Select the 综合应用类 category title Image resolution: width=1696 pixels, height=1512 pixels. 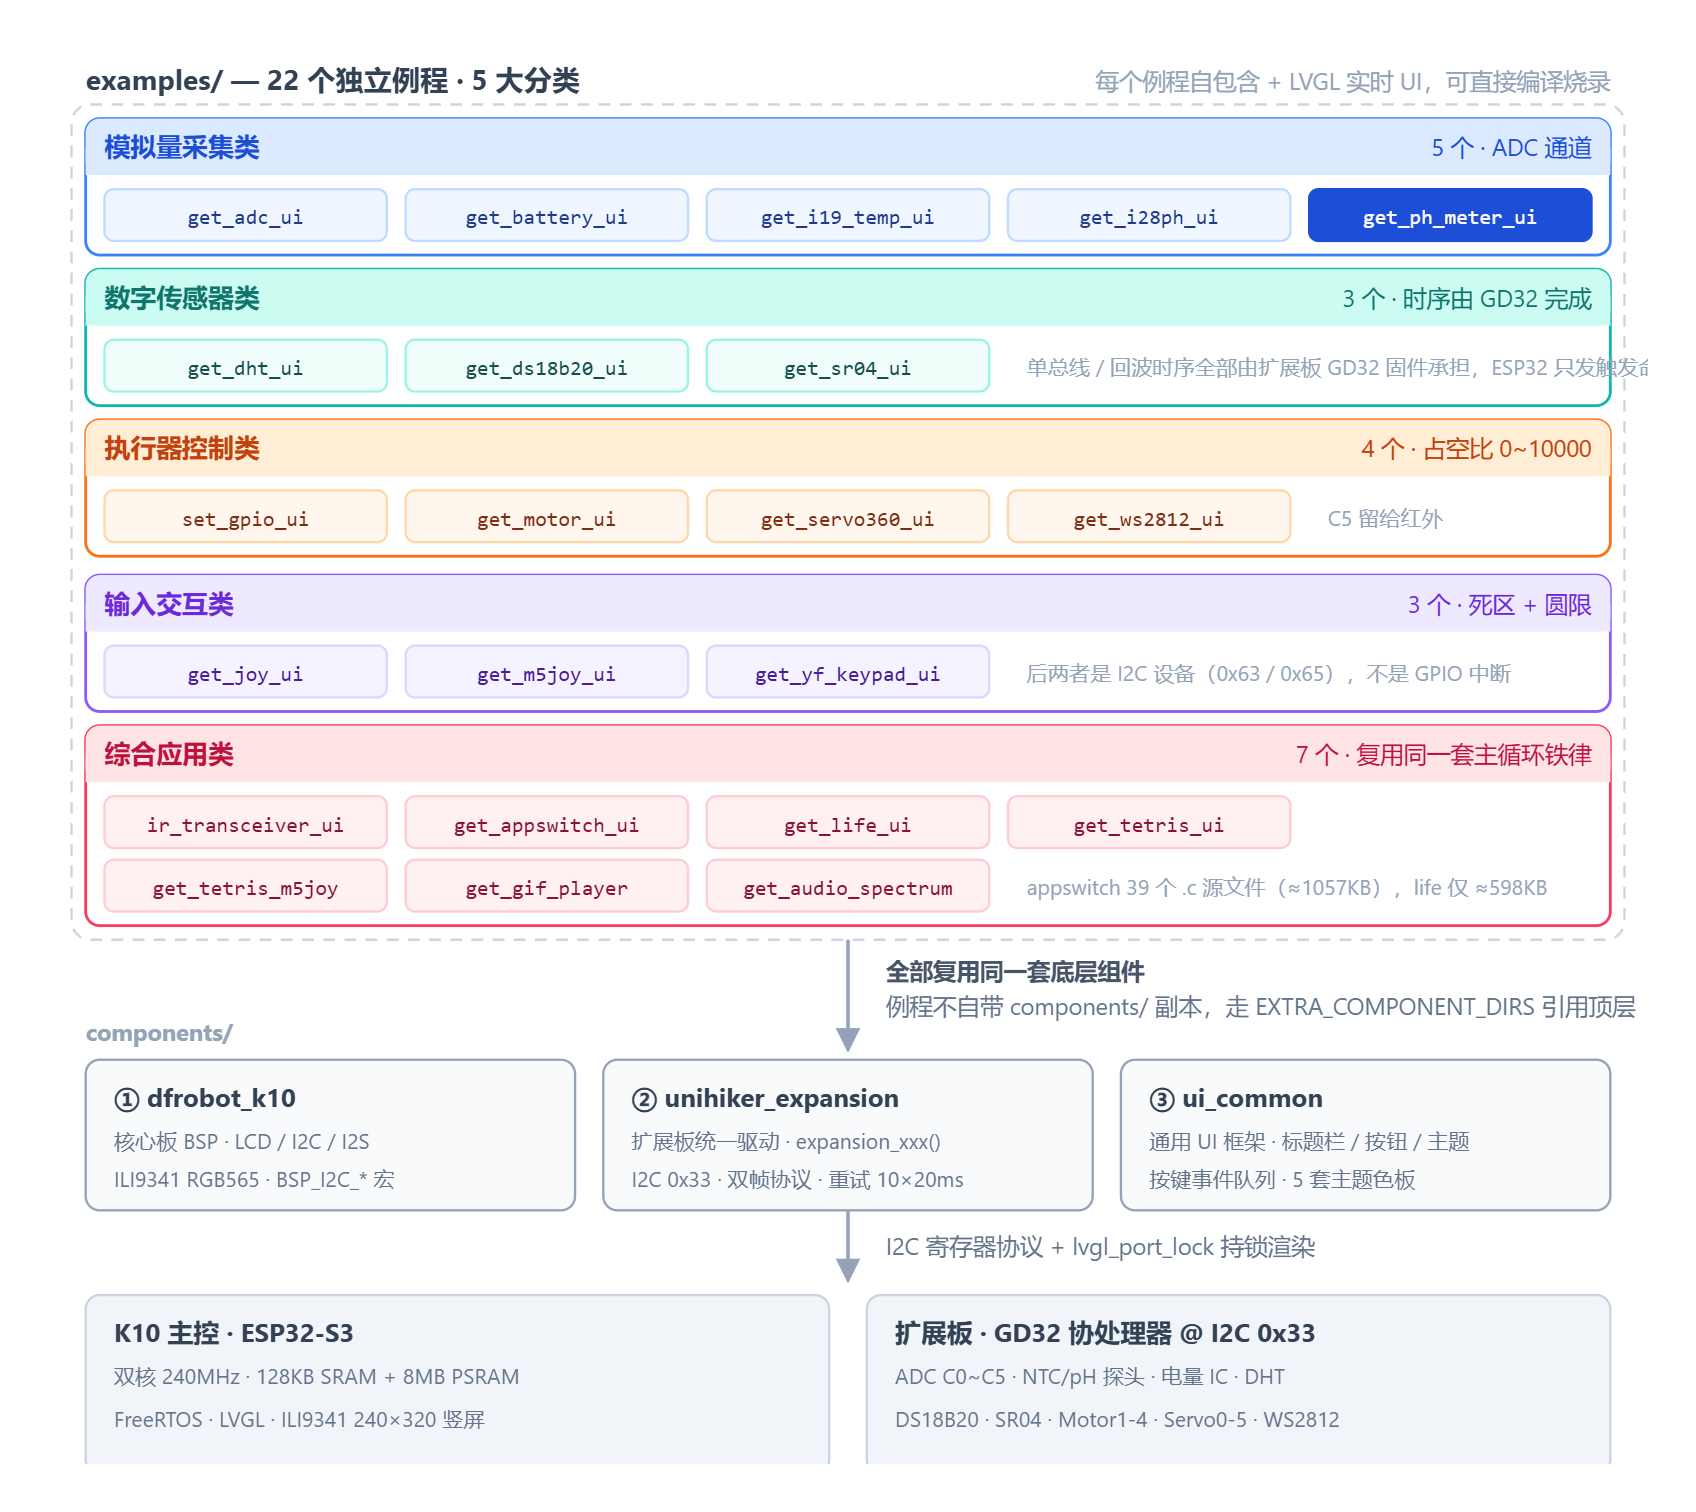pos(169,754)
